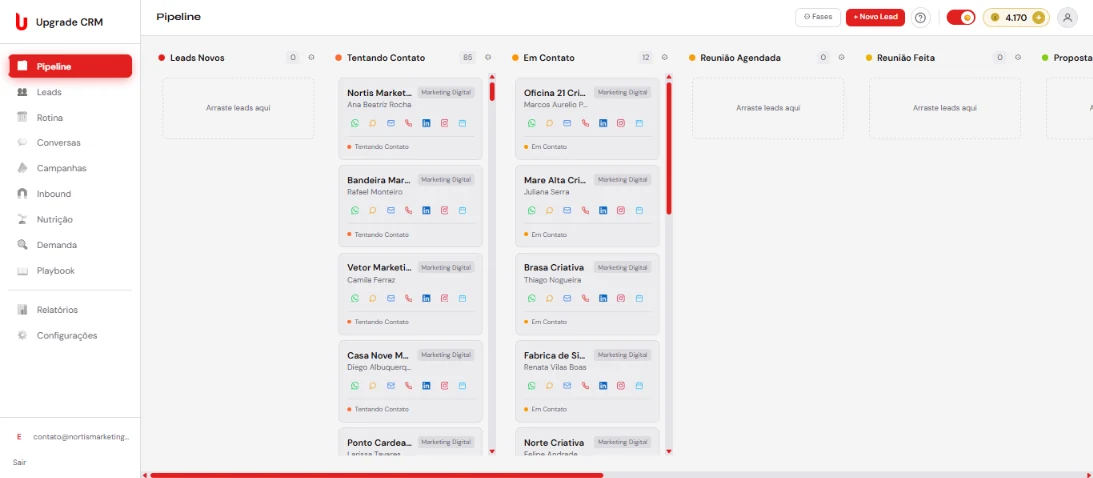Open the contato@nortismarketing account entry
1093x478 pixels.
click(70, 437)
